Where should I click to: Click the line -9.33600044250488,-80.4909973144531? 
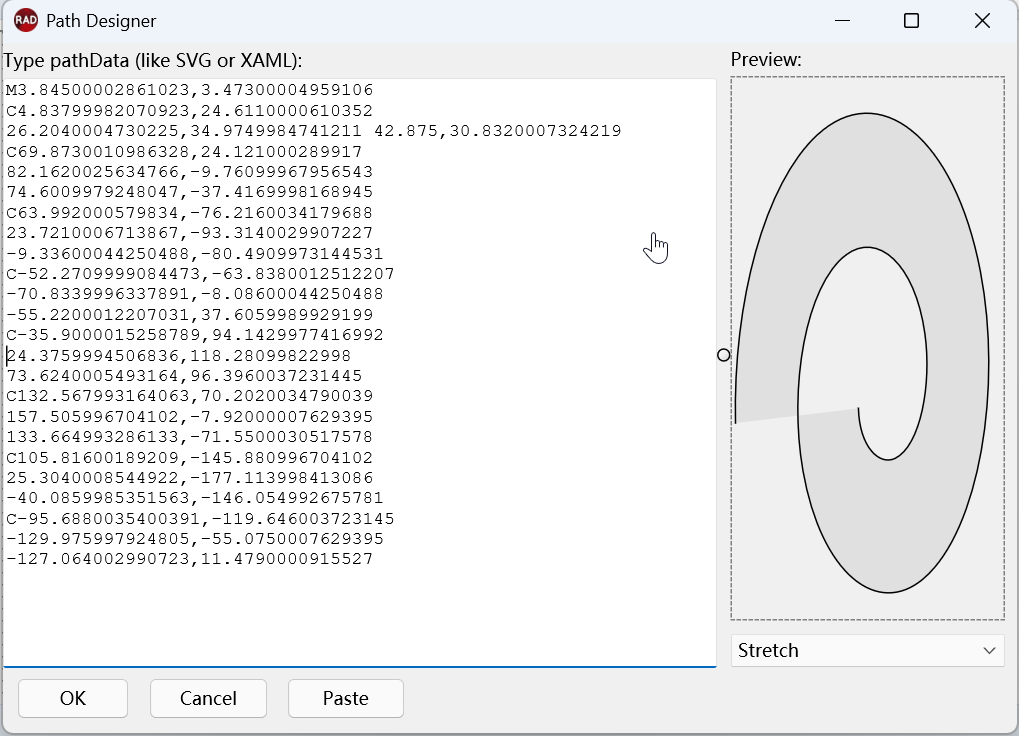(195, 253)
